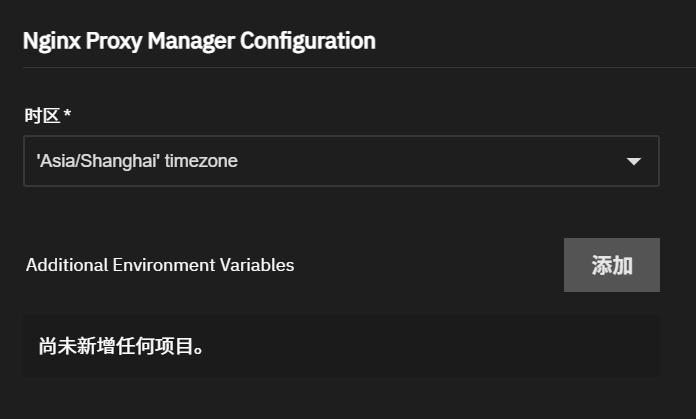Screen dimensions: 696x419
Task: Click the Nginx Proxy Manager Configuration heading
Action: pos(199,41)
